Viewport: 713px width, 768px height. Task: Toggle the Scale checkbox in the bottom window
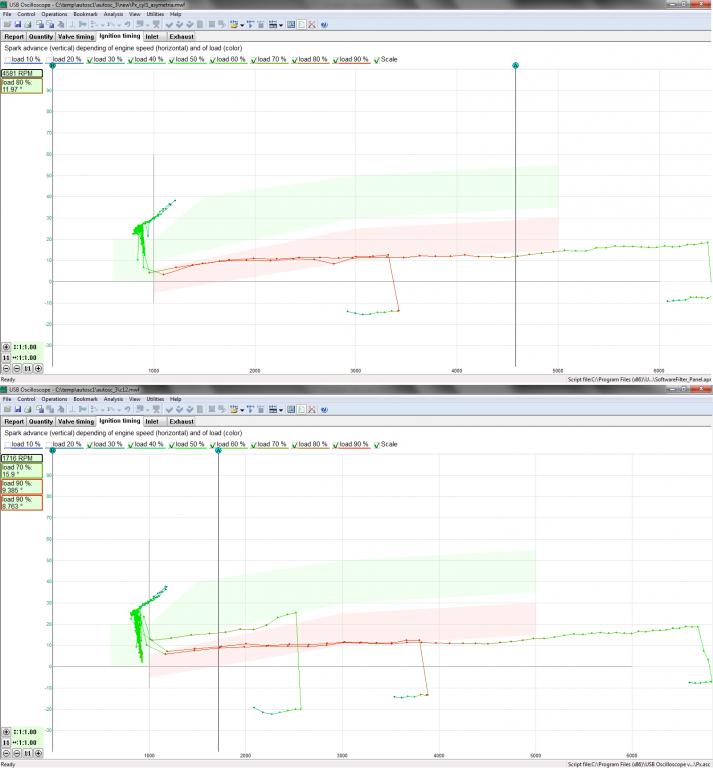377,445
